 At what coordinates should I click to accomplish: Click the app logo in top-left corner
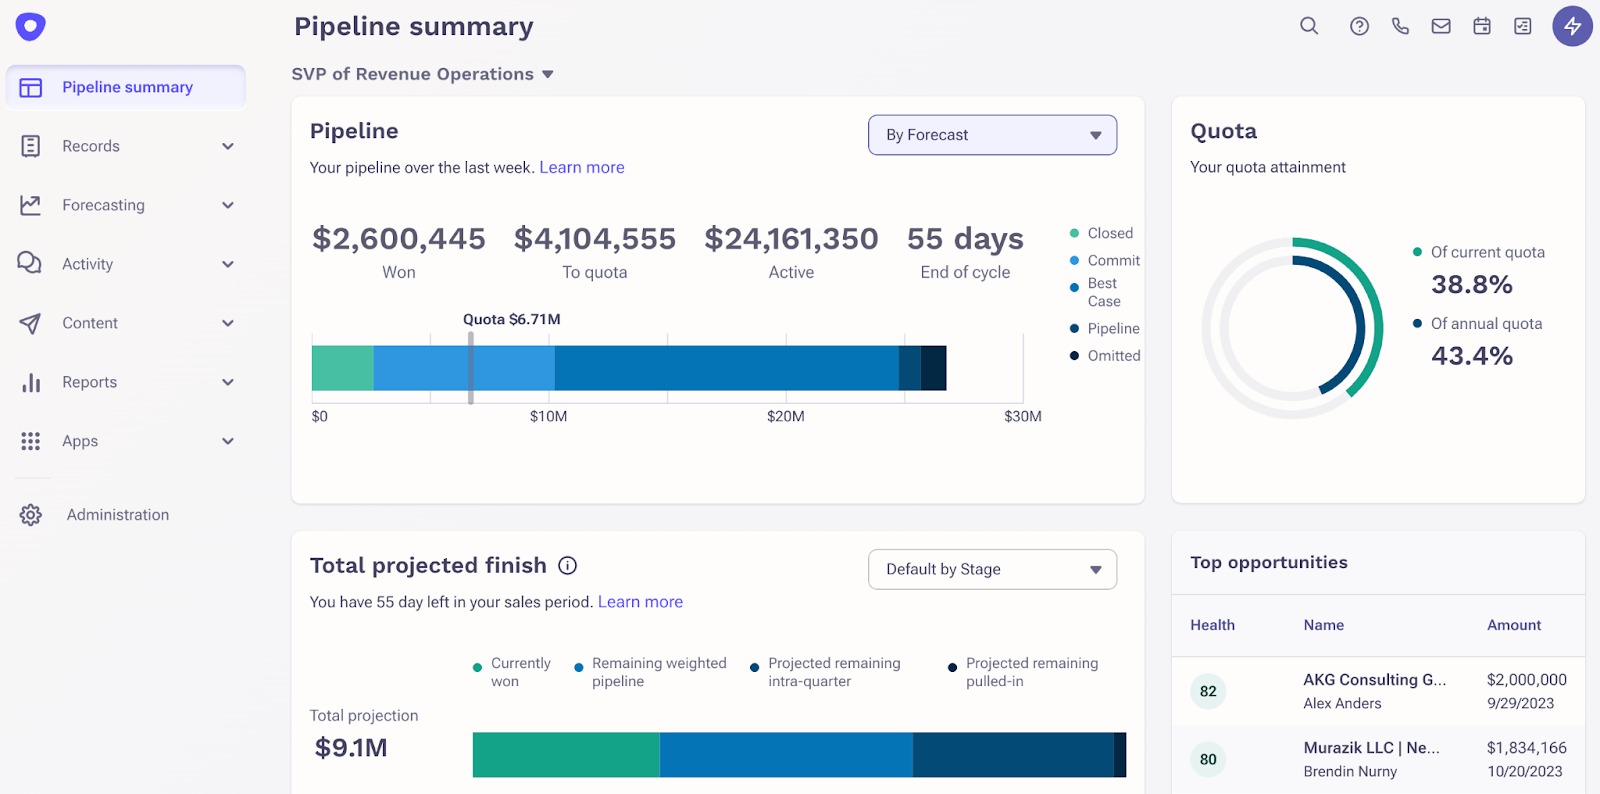pos(31,26)
